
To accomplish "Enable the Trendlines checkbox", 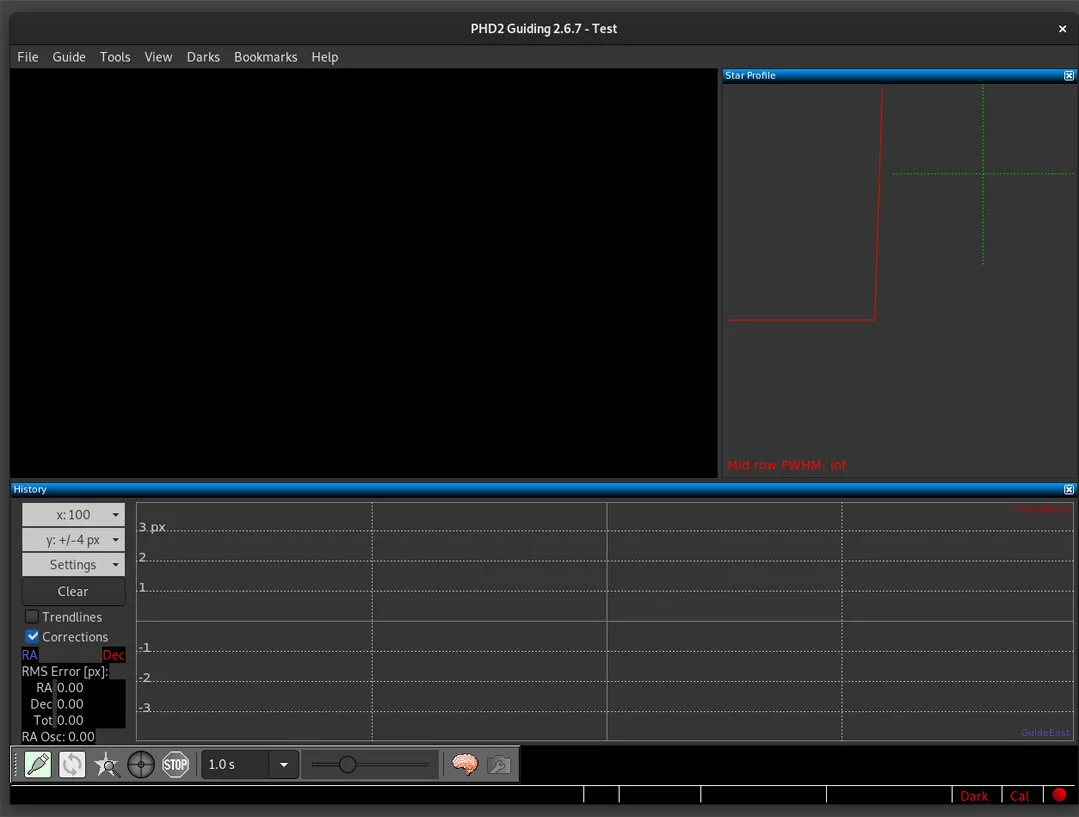I will click(x=32, y=617).
